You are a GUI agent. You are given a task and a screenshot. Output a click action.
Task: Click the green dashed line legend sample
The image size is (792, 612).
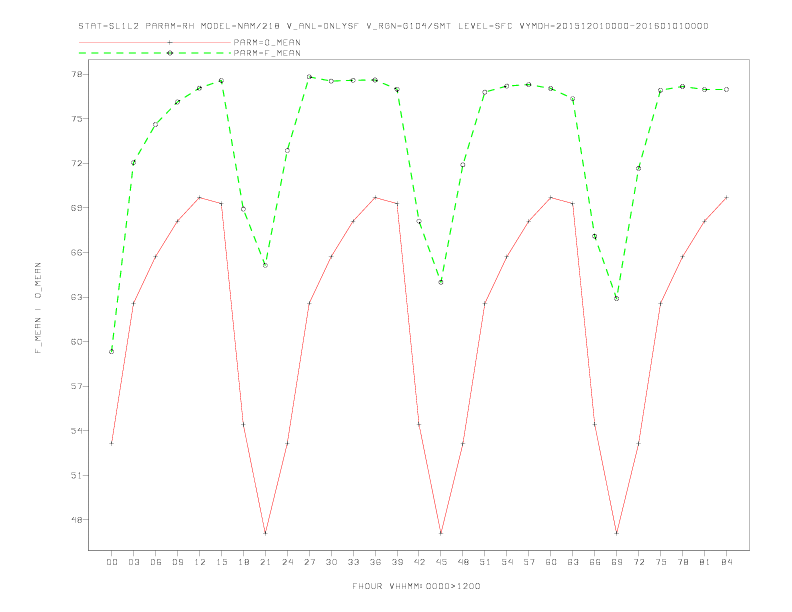pos(155,53)
